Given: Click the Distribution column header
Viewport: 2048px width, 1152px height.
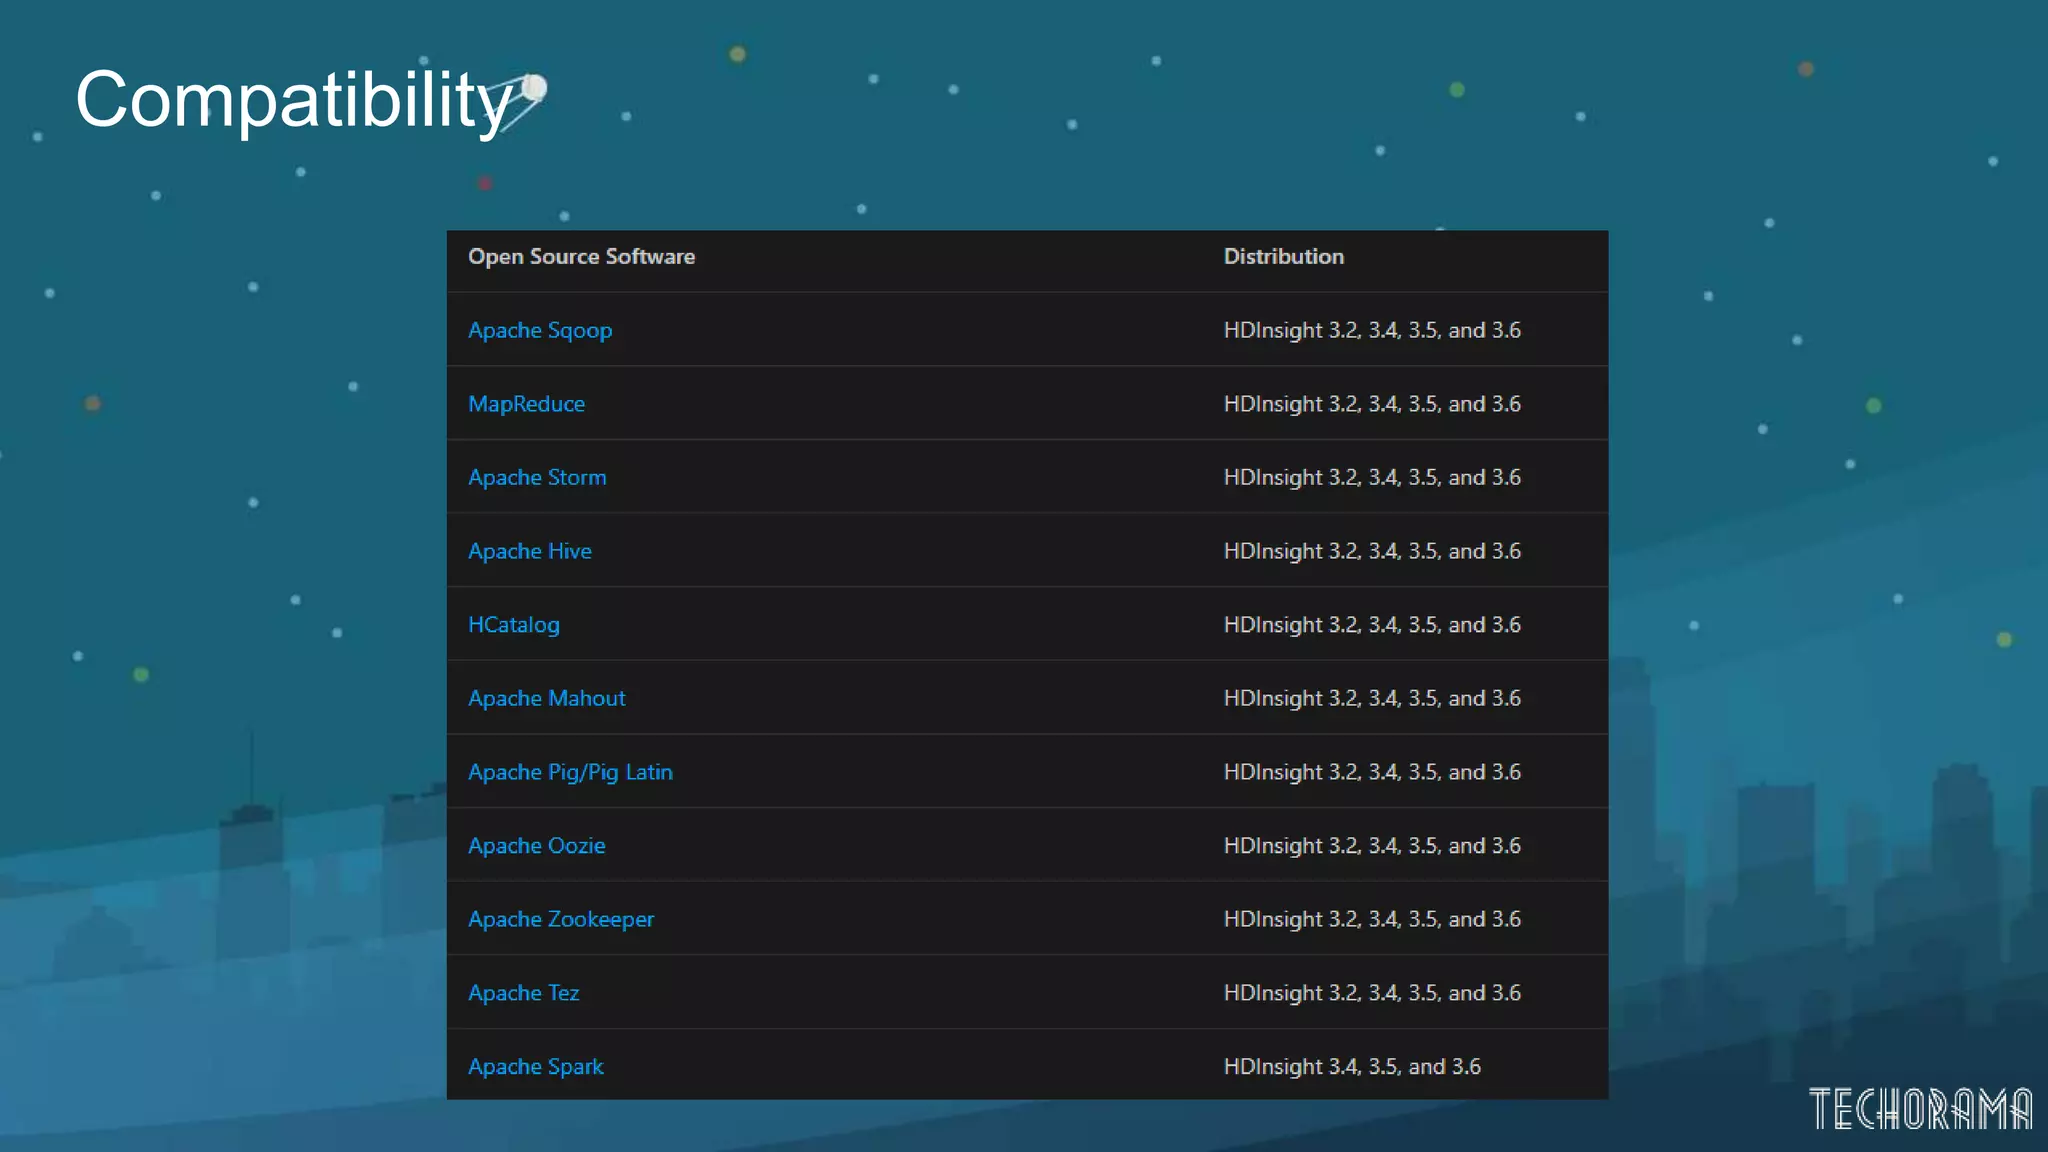Looking at the screenshot, I should coord(1283,257).
